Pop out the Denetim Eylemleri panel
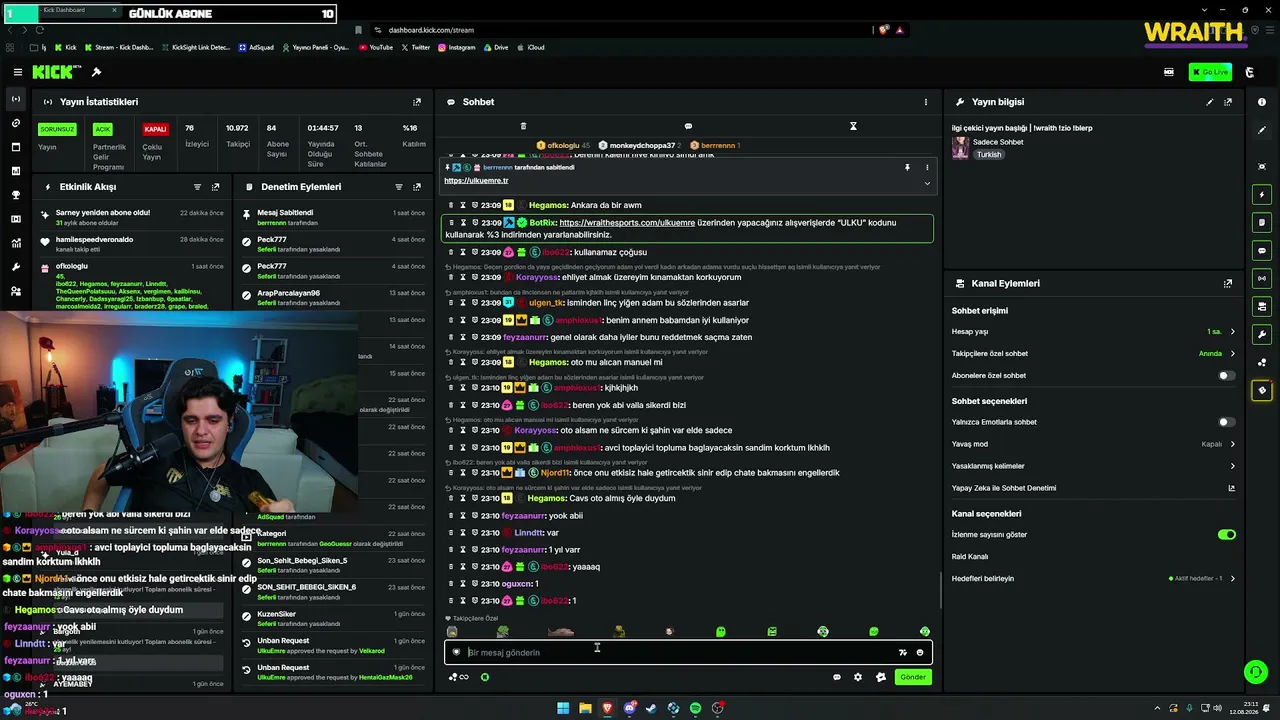Viewport: 1280px width, 720px height. click(x=417, y=187)
